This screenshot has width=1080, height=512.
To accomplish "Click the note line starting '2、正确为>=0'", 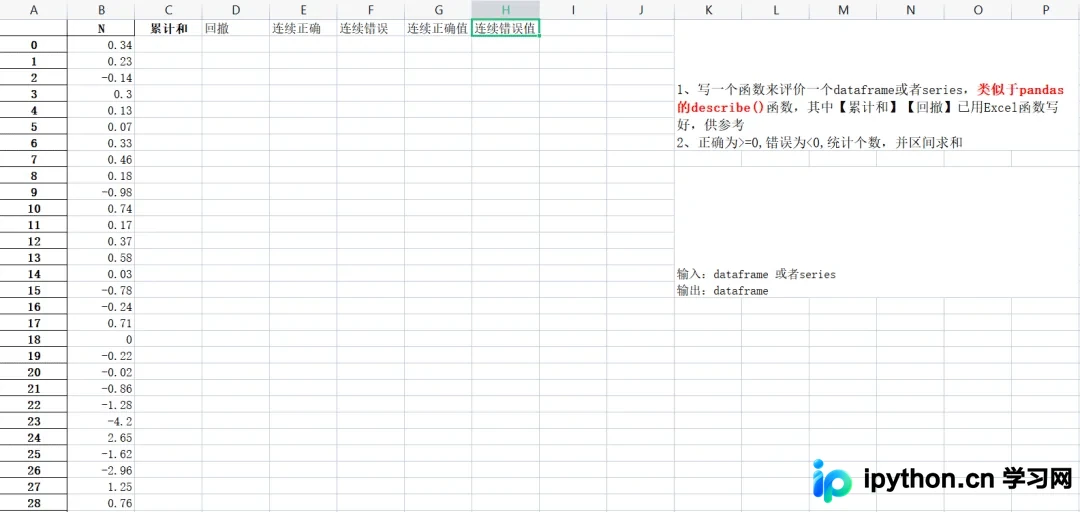I will pos(819,143).
